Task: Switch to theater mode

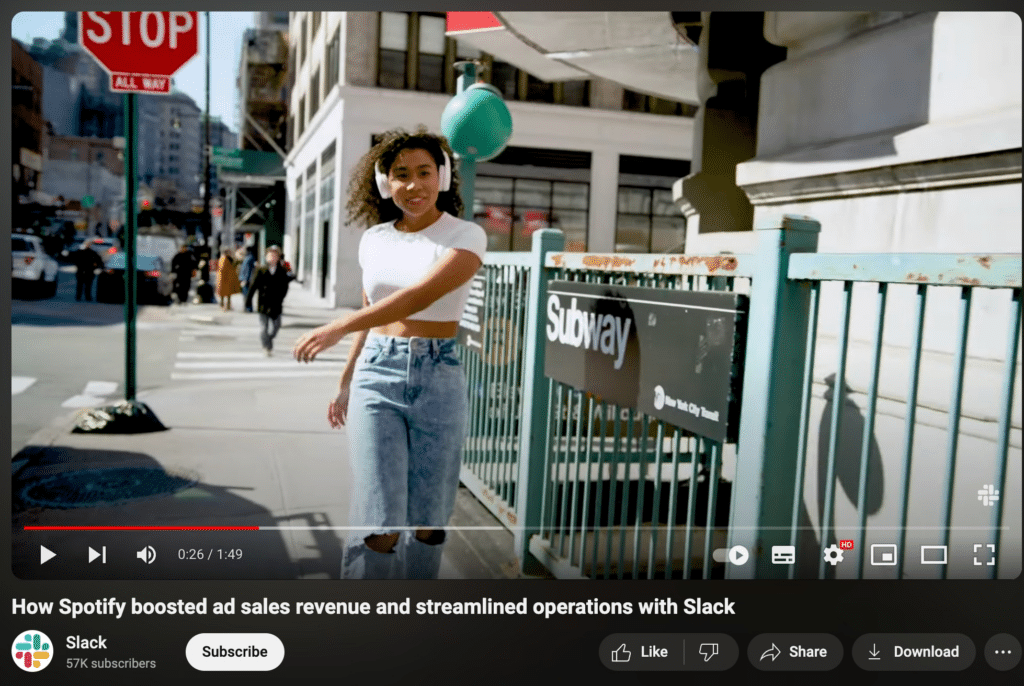Action: coord(934,555)
